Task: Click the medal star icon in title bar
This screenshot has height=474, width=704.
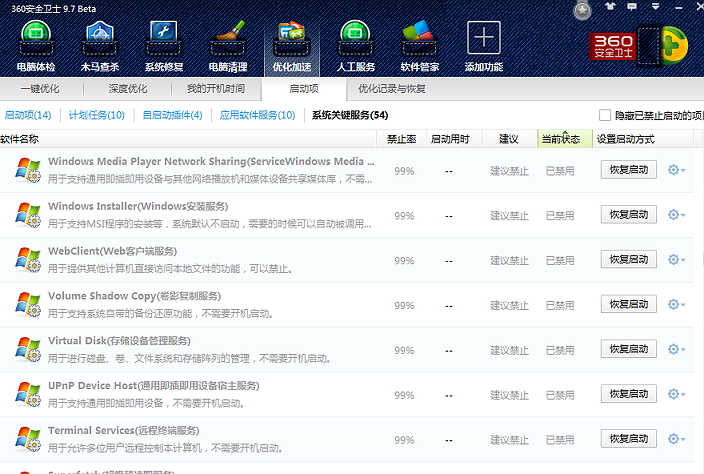Action: click(582, 11)
